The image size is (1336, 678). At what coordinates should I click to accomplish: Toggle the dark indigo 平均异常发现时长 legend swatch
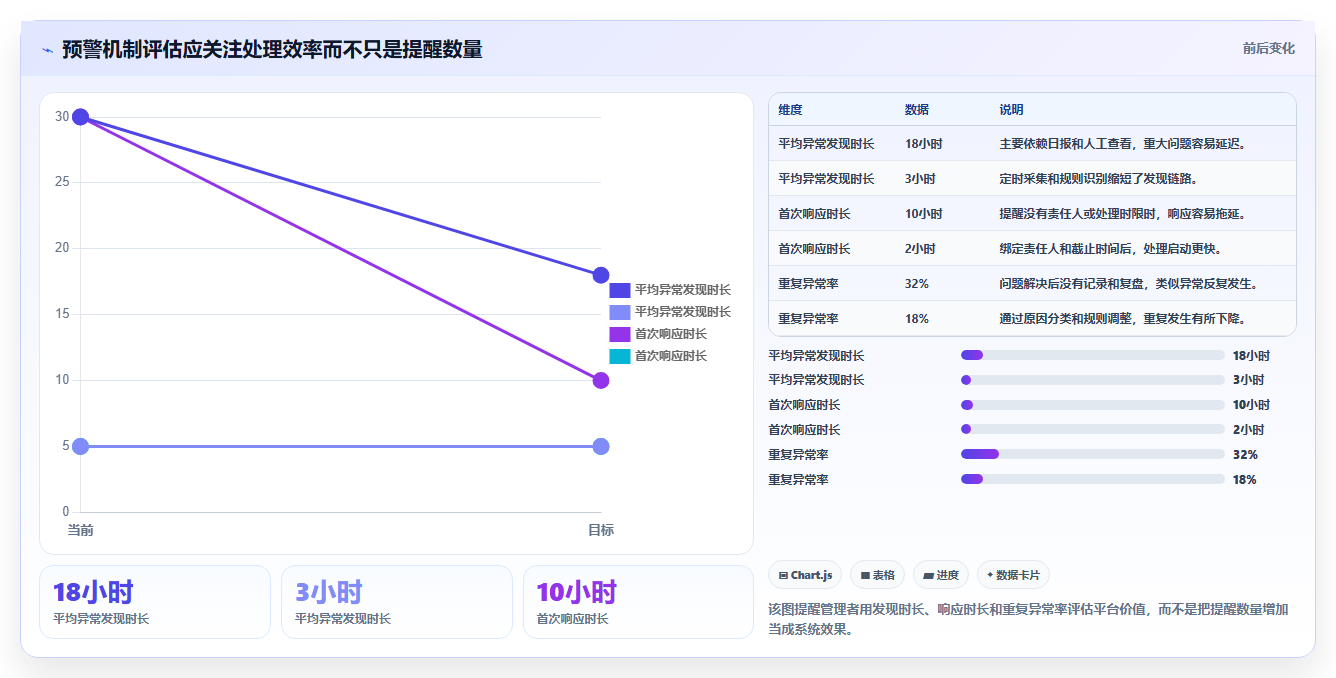[x=620, y=290]
